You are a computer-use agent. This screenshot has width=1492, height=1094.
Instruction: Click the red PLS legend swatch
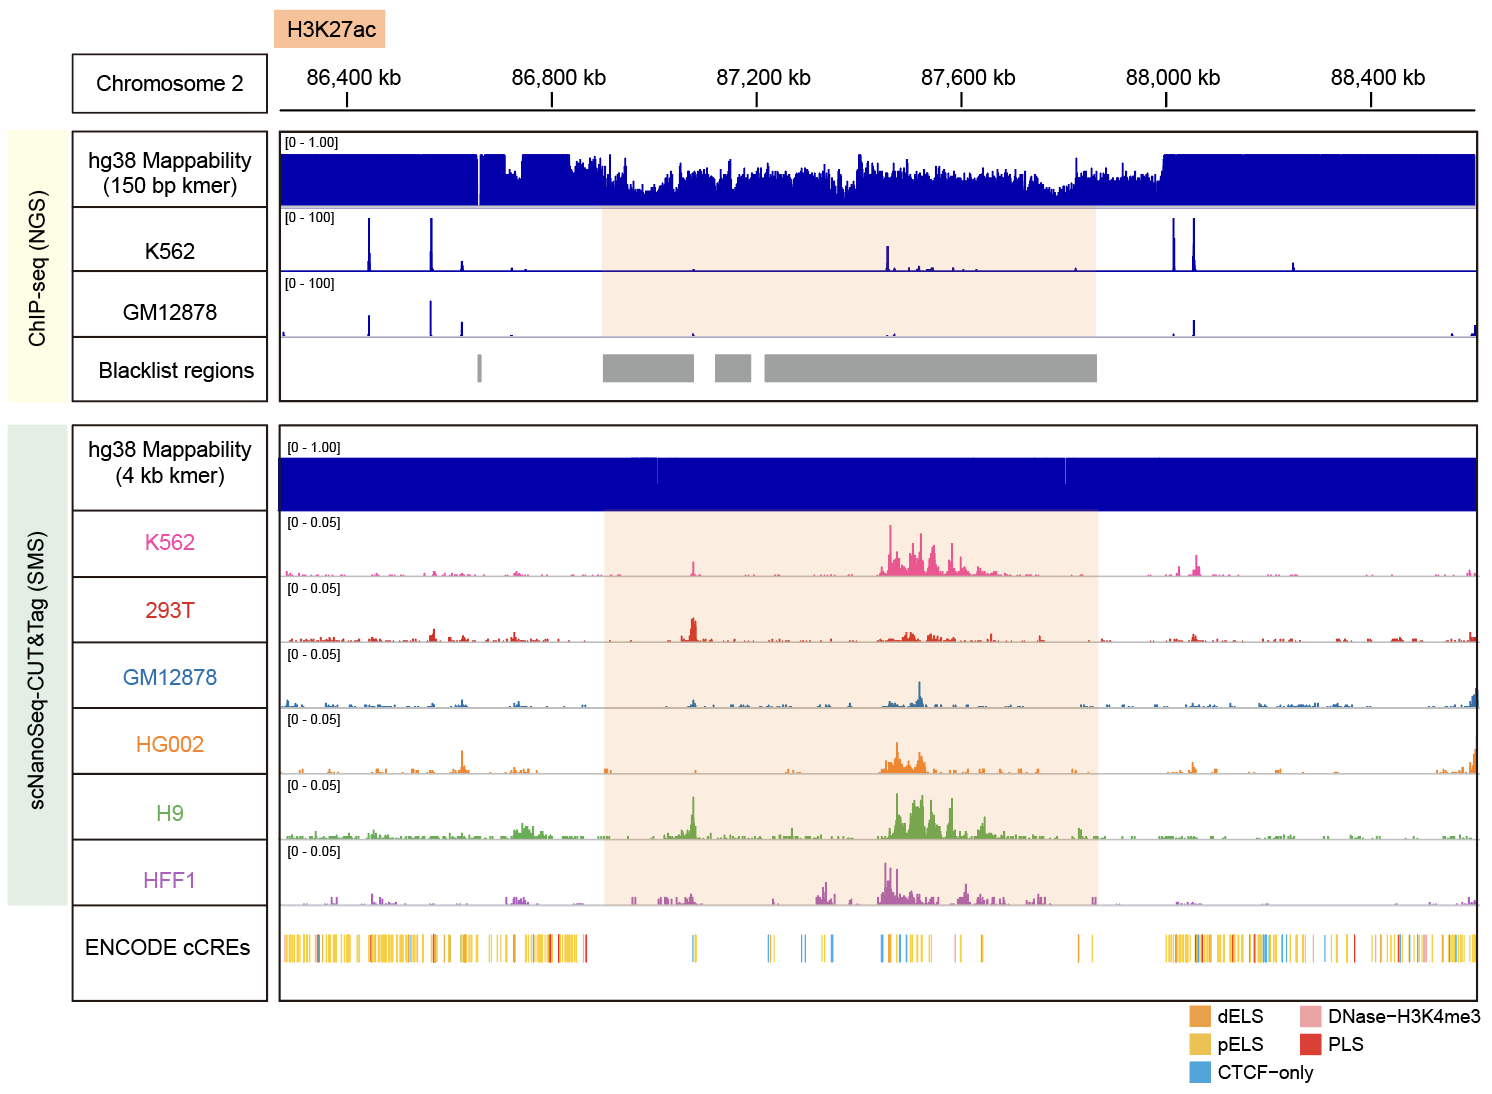1310,1044
